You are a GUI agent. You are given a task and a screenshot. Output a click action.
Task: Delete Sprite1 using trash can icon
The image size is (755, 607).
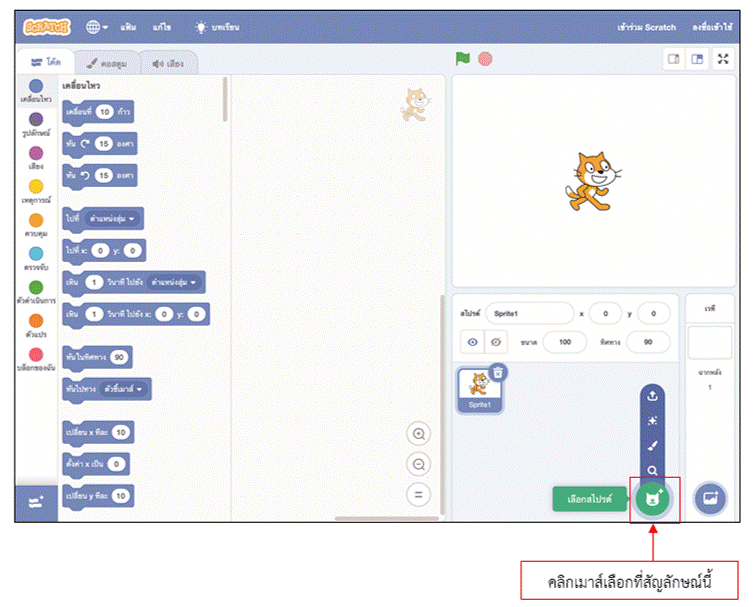498,372
